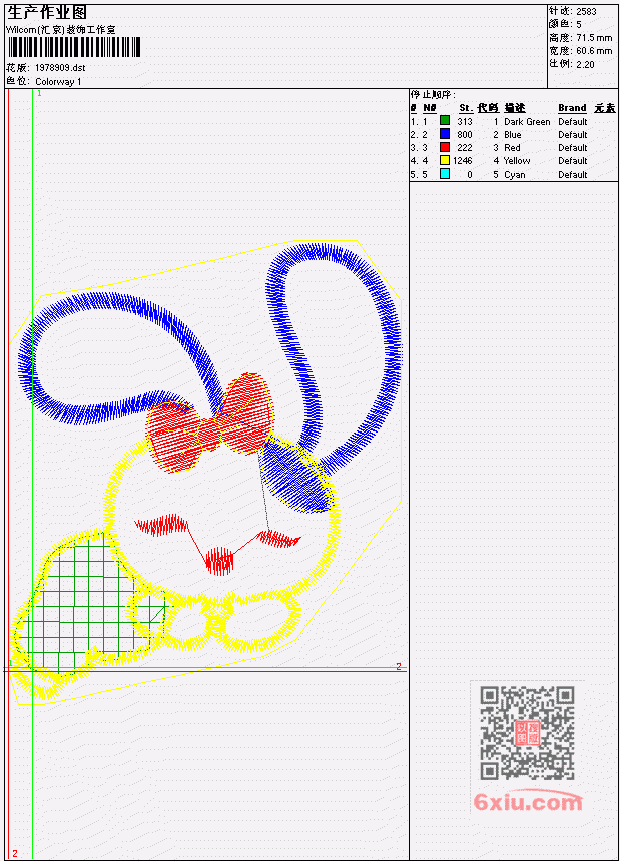Viewport: 620px width, 861px height.
Task: Click the red nose stitching on the face
Action: coord(219,561)
